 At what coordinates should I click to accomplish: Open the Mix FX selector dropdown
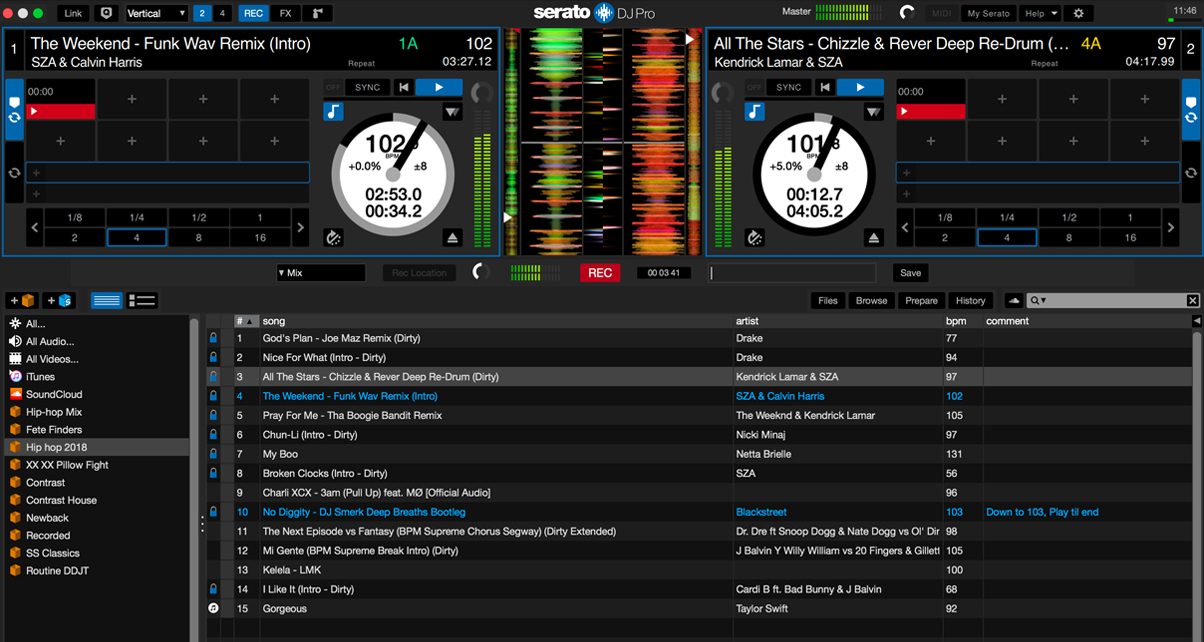click(320, 271)
